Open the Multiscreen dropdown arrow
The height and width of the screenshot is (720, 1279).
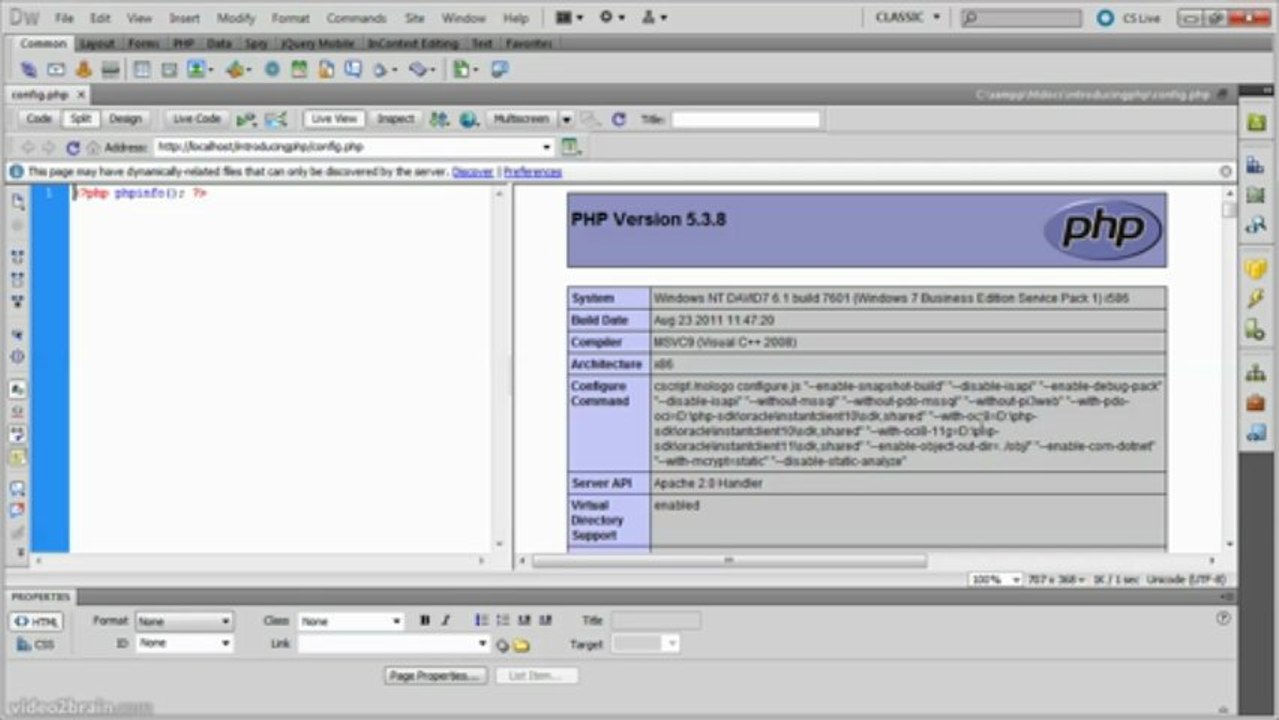click(566, 119)
